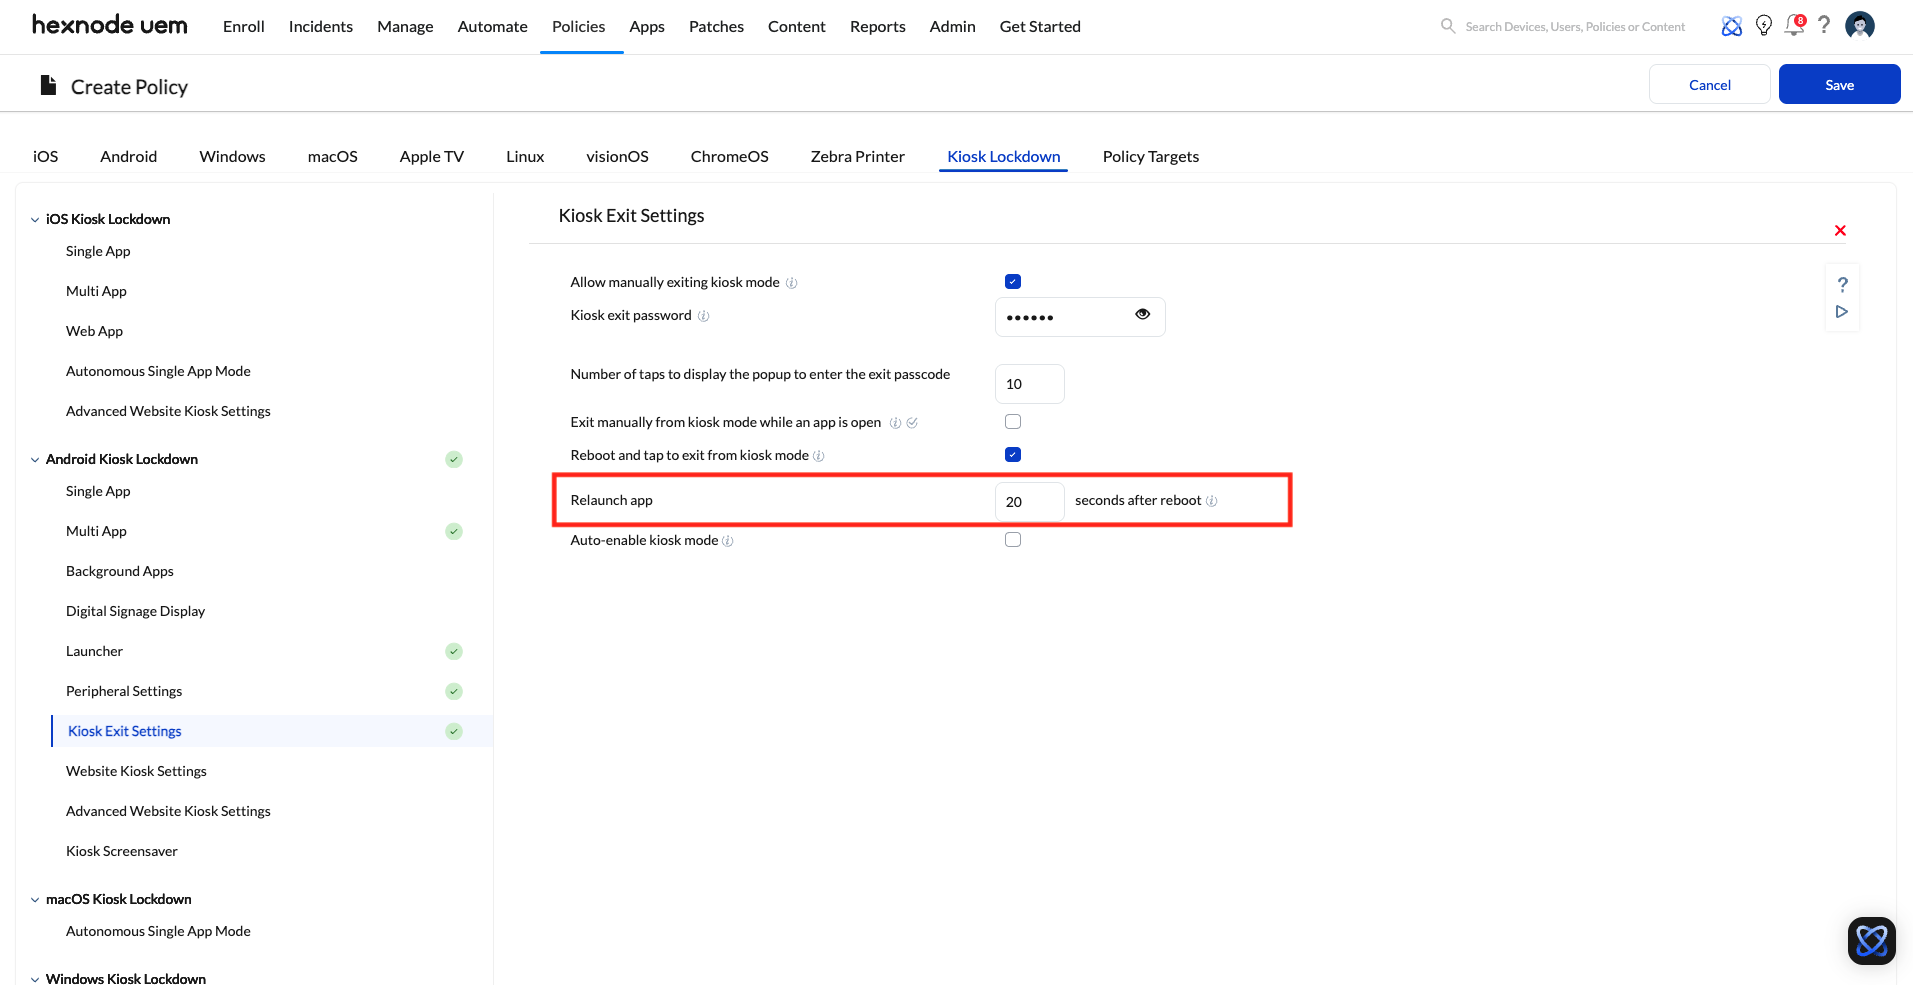Enable Auto-enable kiosk mode checkbox
This screenshot has width=1913, height=985.
1013,540
